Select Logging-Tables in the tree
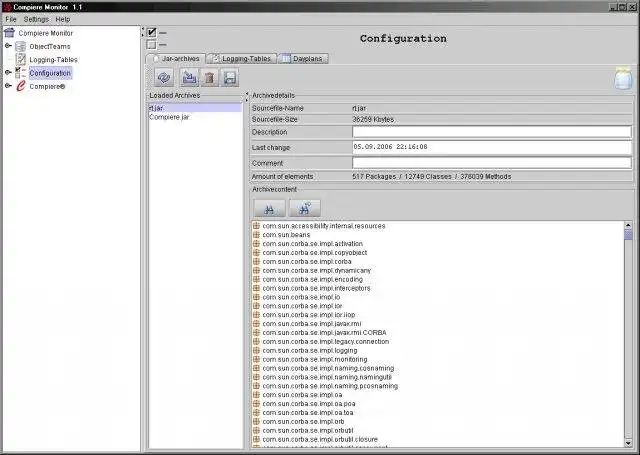Viewport: 640px width, 455px height. [53, 60]
